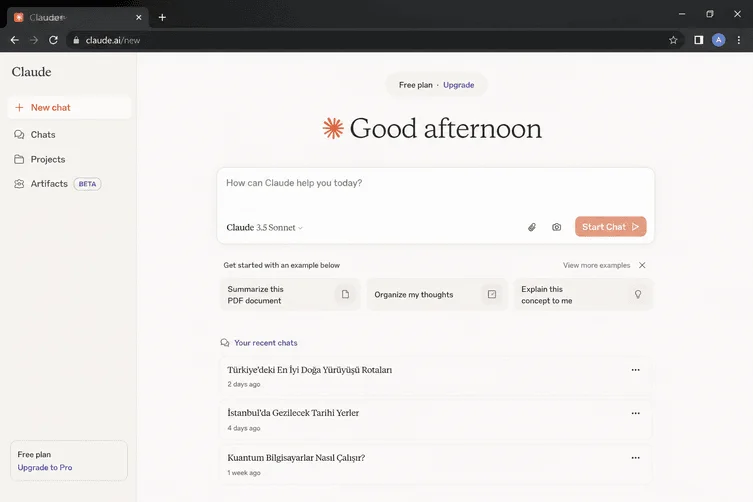This screenshot has height=502, width=753.
Task: Open options menu for Kuantum Bilgisayarlar chat
Action: point(635,458)
